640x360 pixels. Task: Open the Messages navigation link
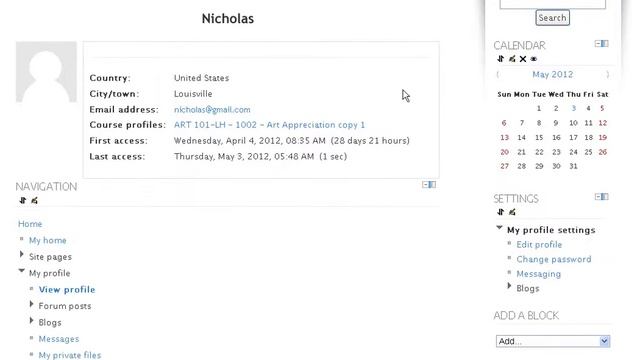[59, 339]
